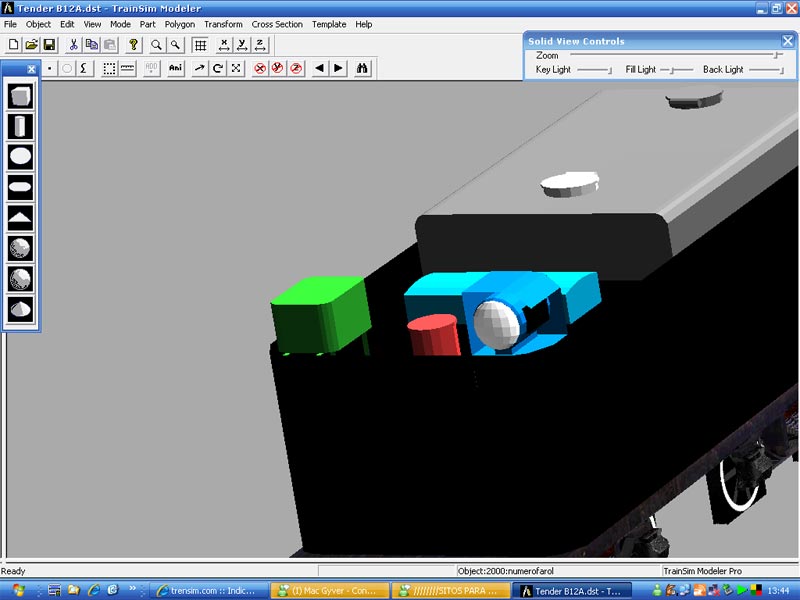
Task: Click the binoculars find icon
Action: [x=363, y=68]
